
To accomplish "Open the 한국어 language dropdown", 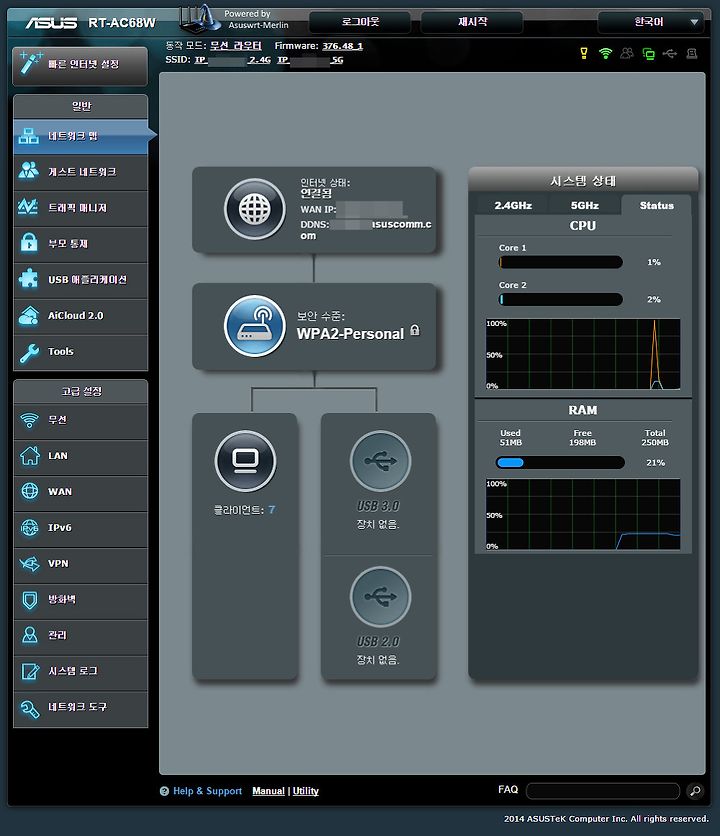I will 651,22.
